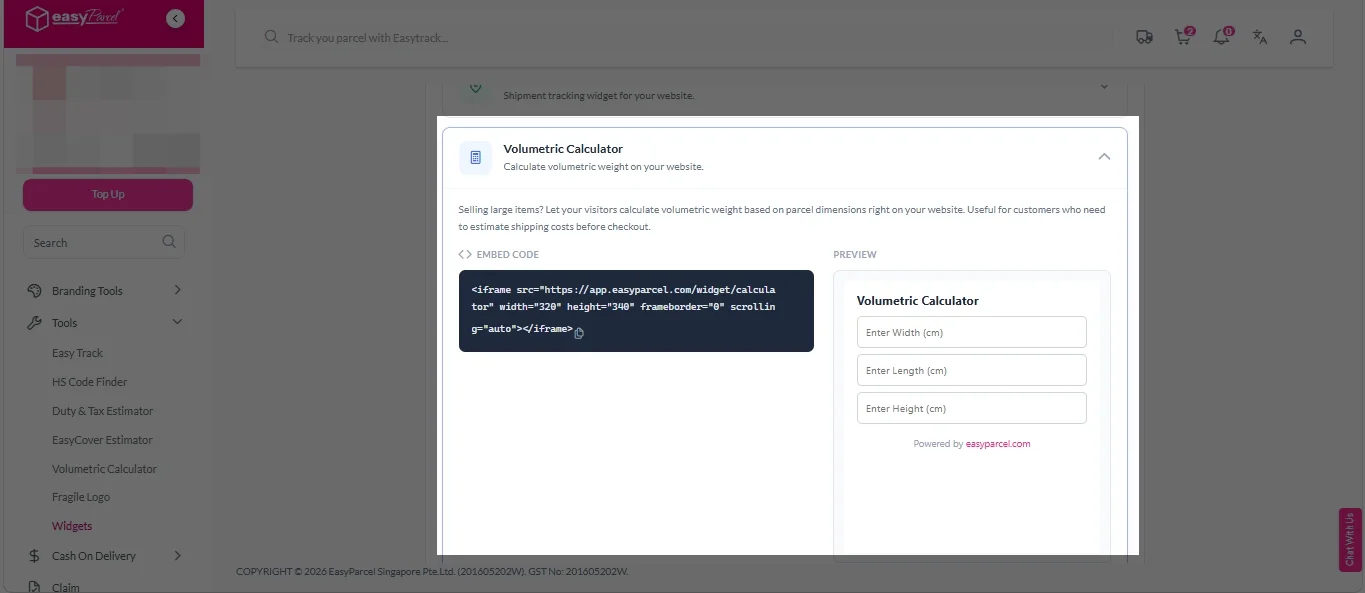This screenshot has height=593, width=1365.
Task: Collapse the sidebar with the arrow button
Action: coord(176,18)
